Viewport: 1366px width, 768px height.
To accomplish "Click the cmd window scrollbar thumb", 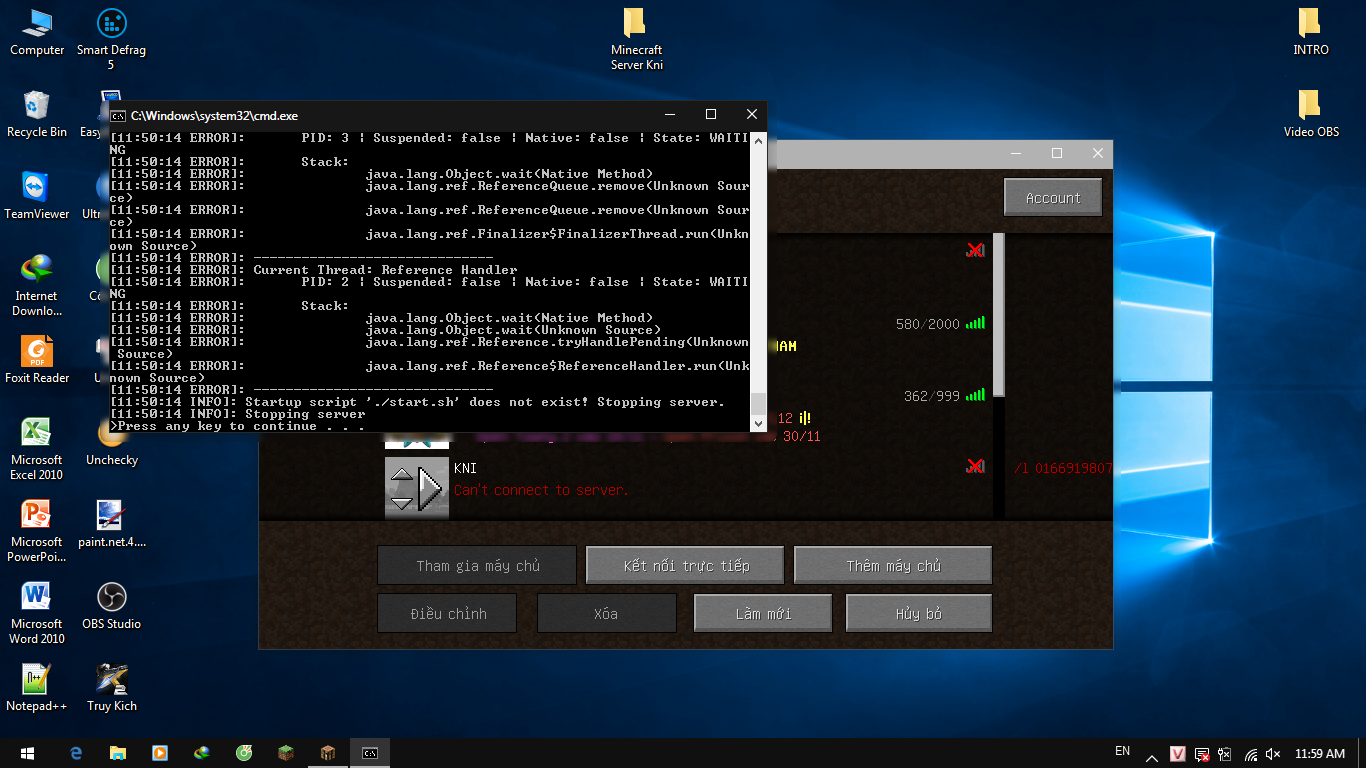I will point(757,403).
